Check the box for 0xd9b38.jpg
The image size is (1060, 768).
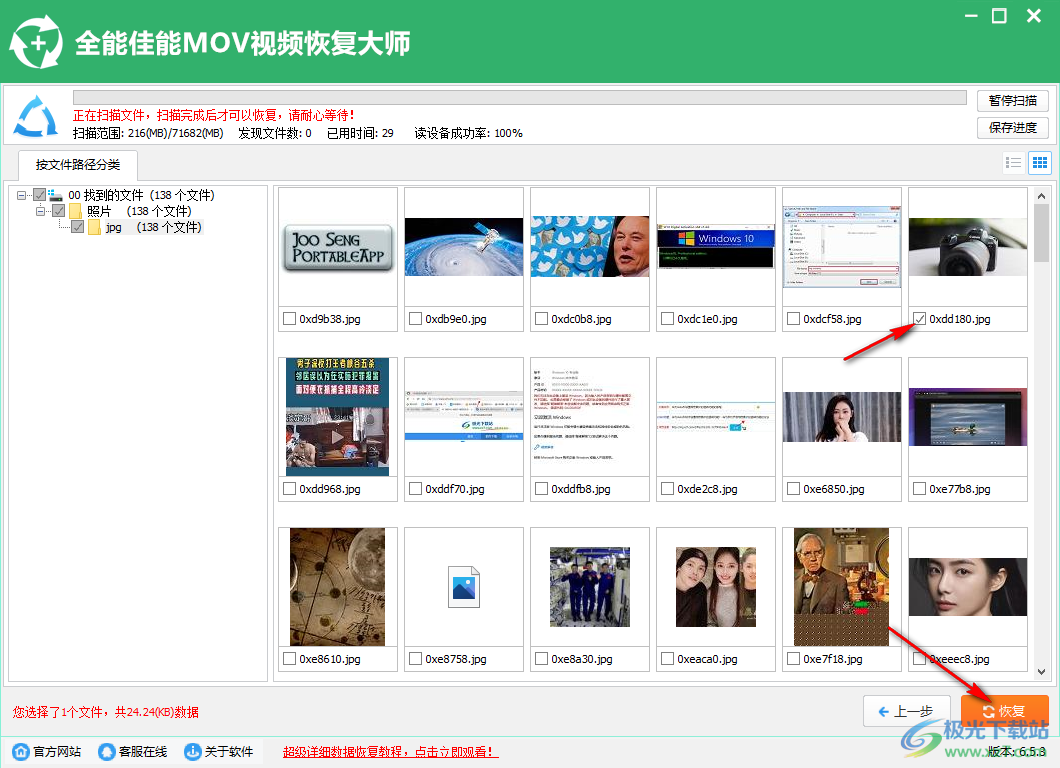pos(289,318)
